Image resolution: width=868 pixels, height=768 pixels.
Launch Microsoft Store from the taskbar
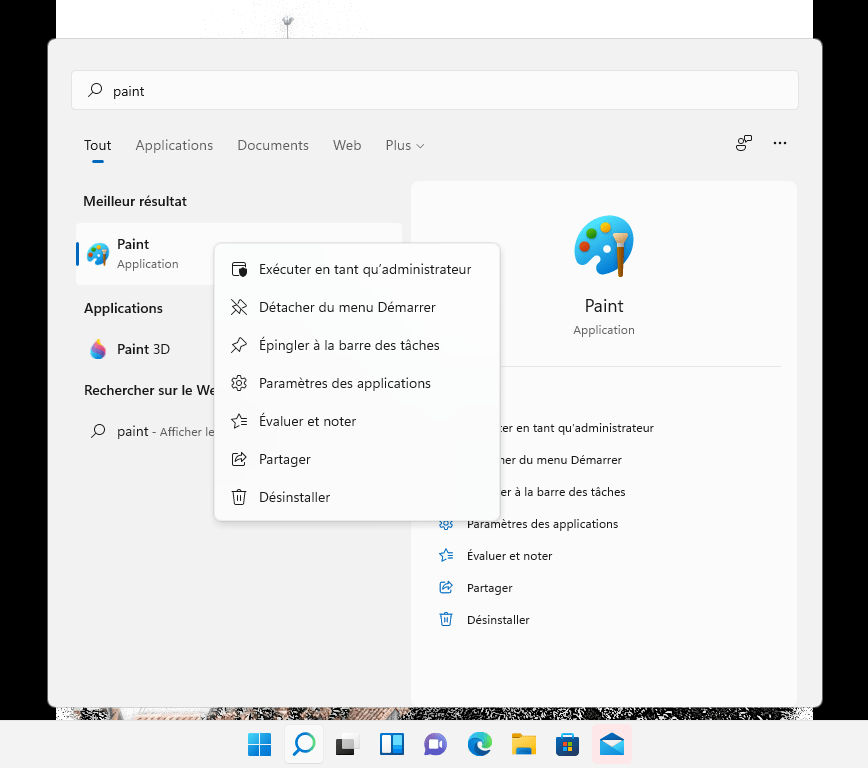coord(568,744)
